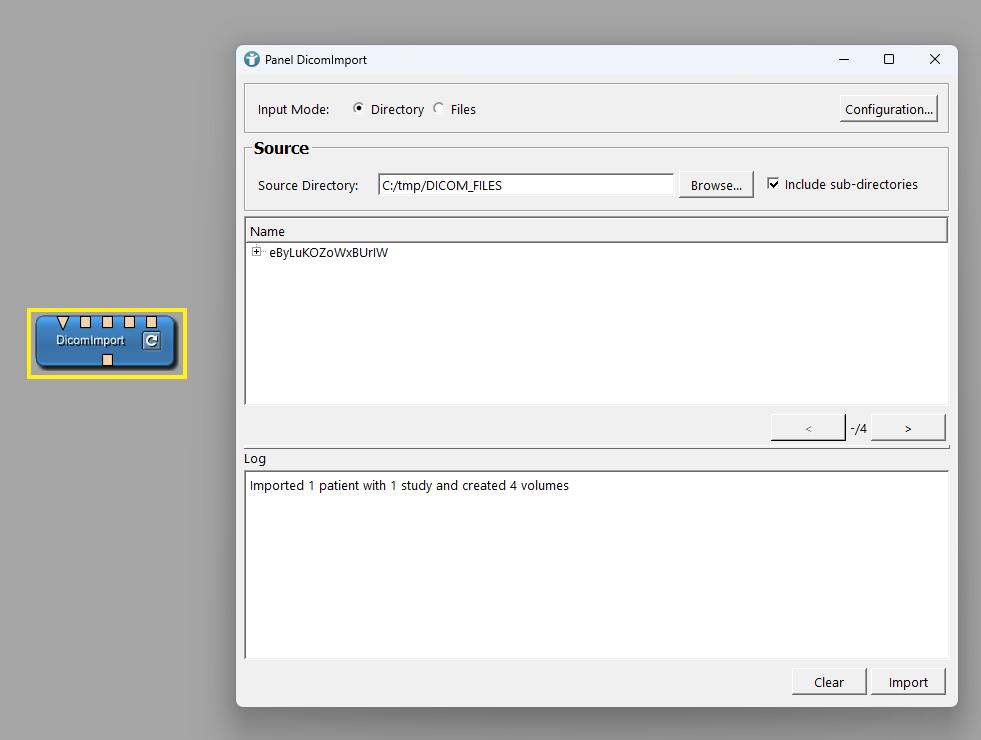Click the triangle input connector on DicomImport module
The width and height of the screenshot is (981, 740).
tap(63, 322)
